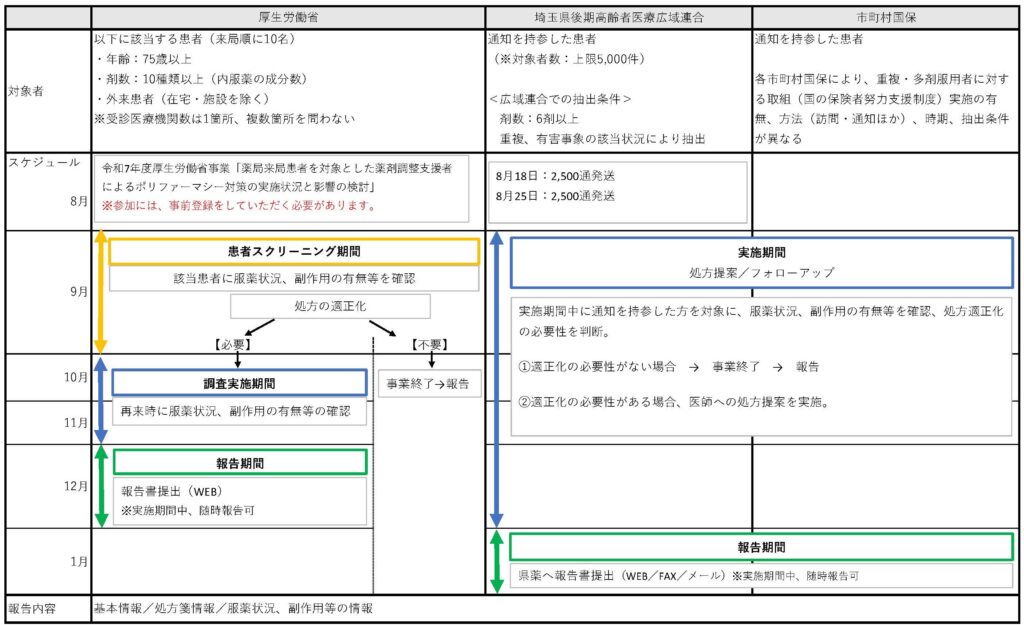Select the 対象者 row label
Image resolution: width=1024 pixels, height=625 pixels.
[26, 91]
